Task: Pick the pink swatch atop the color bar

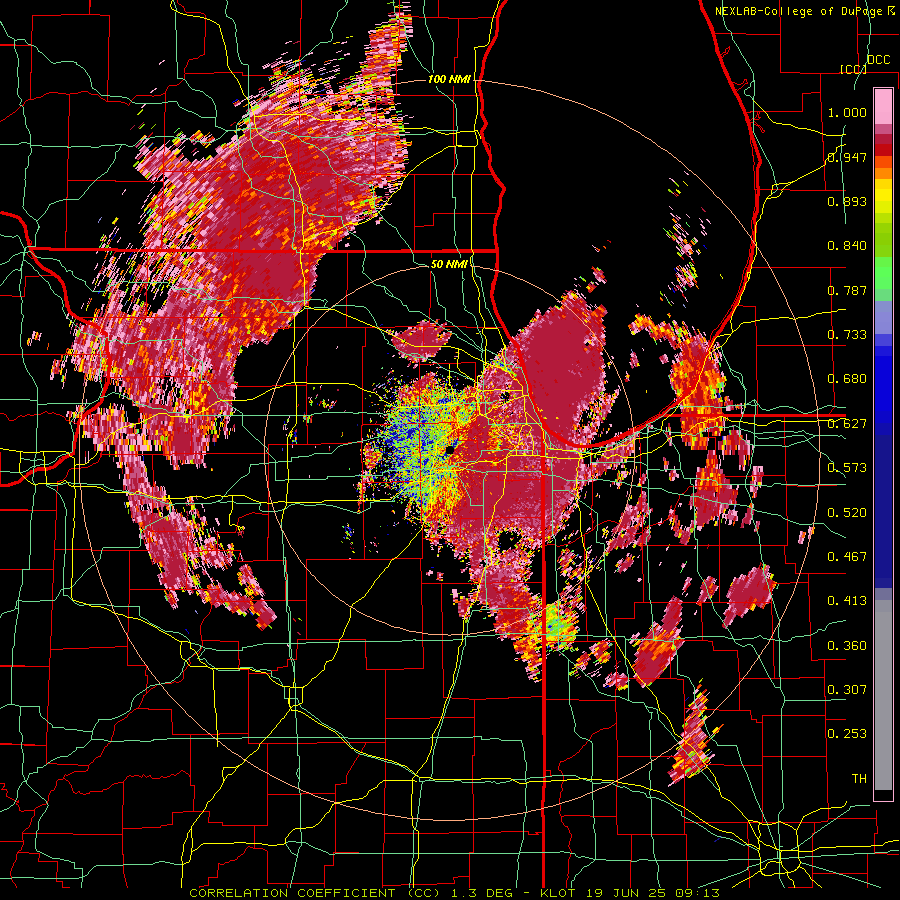Action: pyautogui.click(x=883, y=106)
